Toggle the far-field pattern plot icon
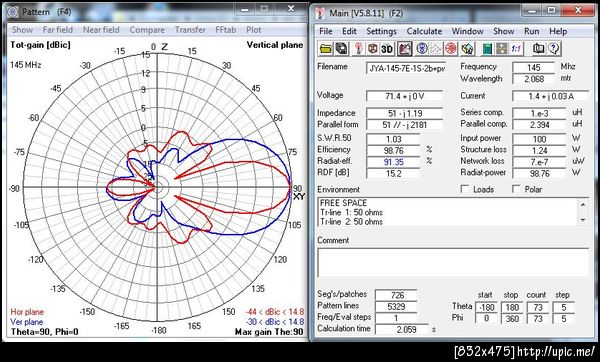The width and height of the screenshot is (600, 362). pos(404,49)
